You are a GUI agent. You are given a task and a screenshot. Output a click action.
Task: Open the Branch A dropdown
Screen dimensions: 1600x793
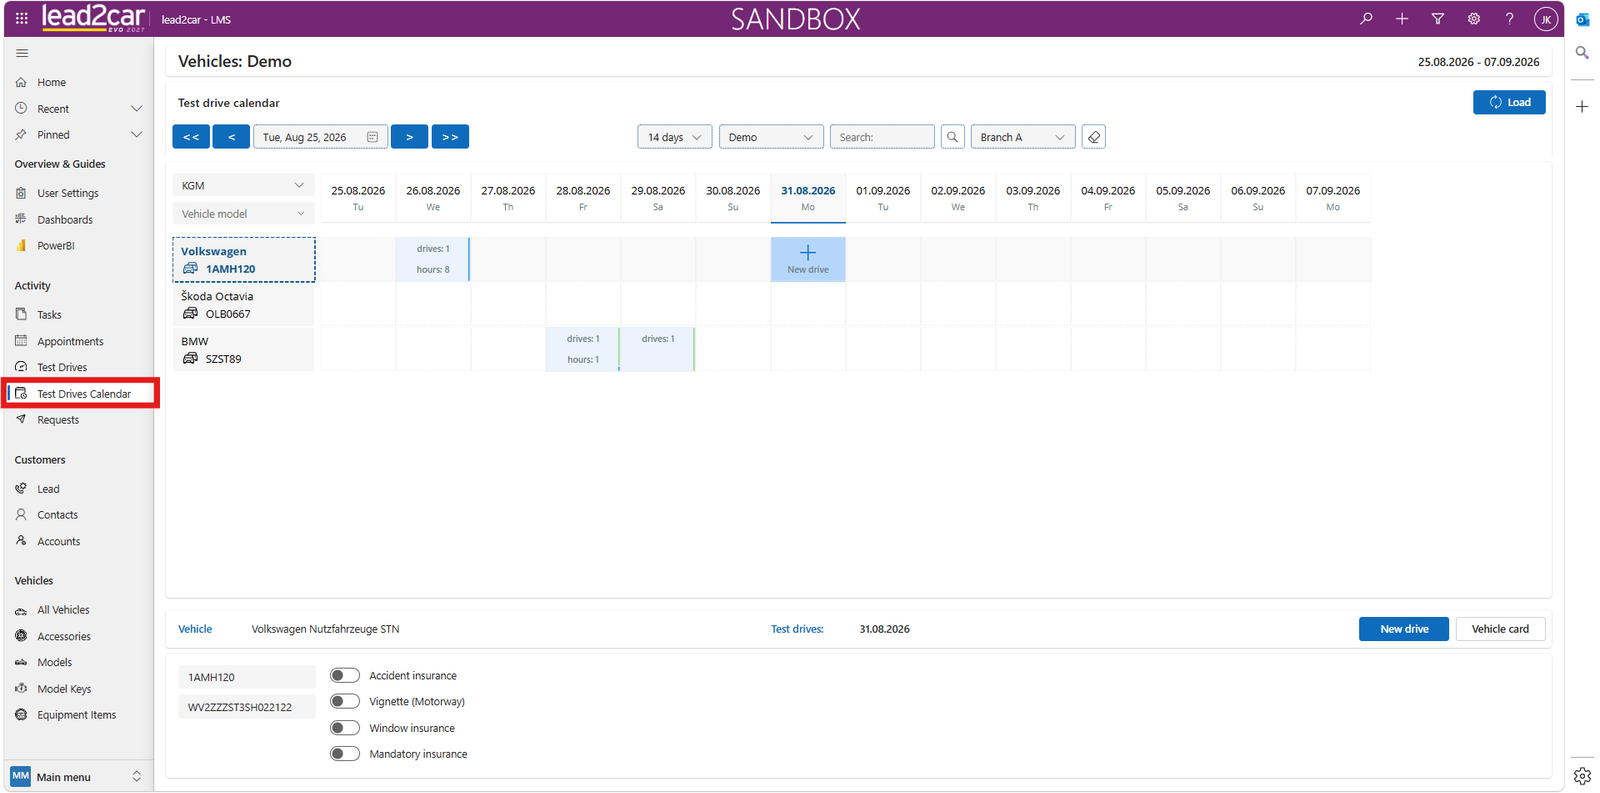click(x=1022, y=137)
